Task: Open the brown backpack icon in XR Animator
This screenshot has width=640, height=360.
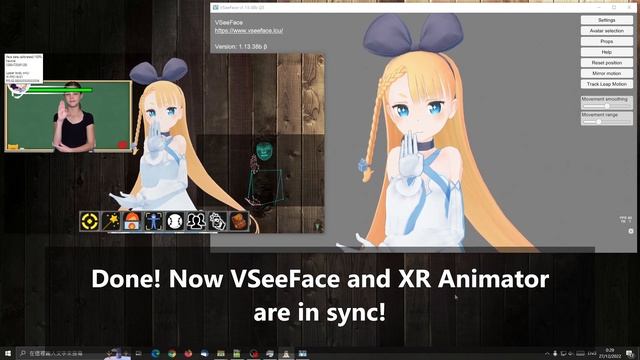Action: (239, 221)
